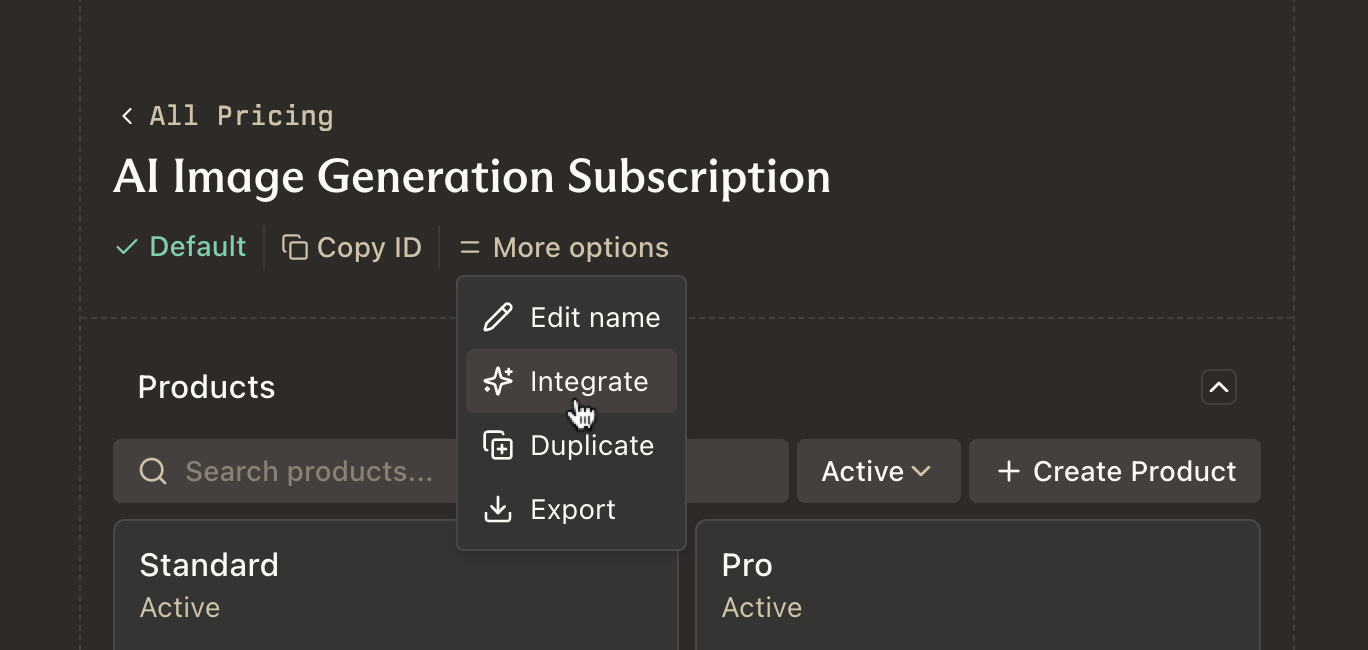The width and height of the screenshot is (1368, 650).
Task: Select Integrate from the options menu
Action: pos(589,381)
